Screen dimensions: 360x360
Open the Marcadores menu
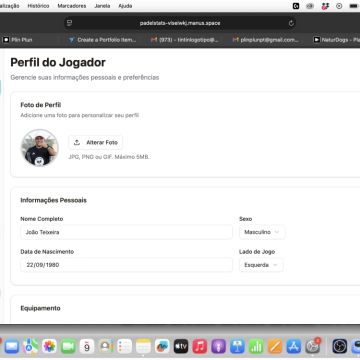coord(72,6)
